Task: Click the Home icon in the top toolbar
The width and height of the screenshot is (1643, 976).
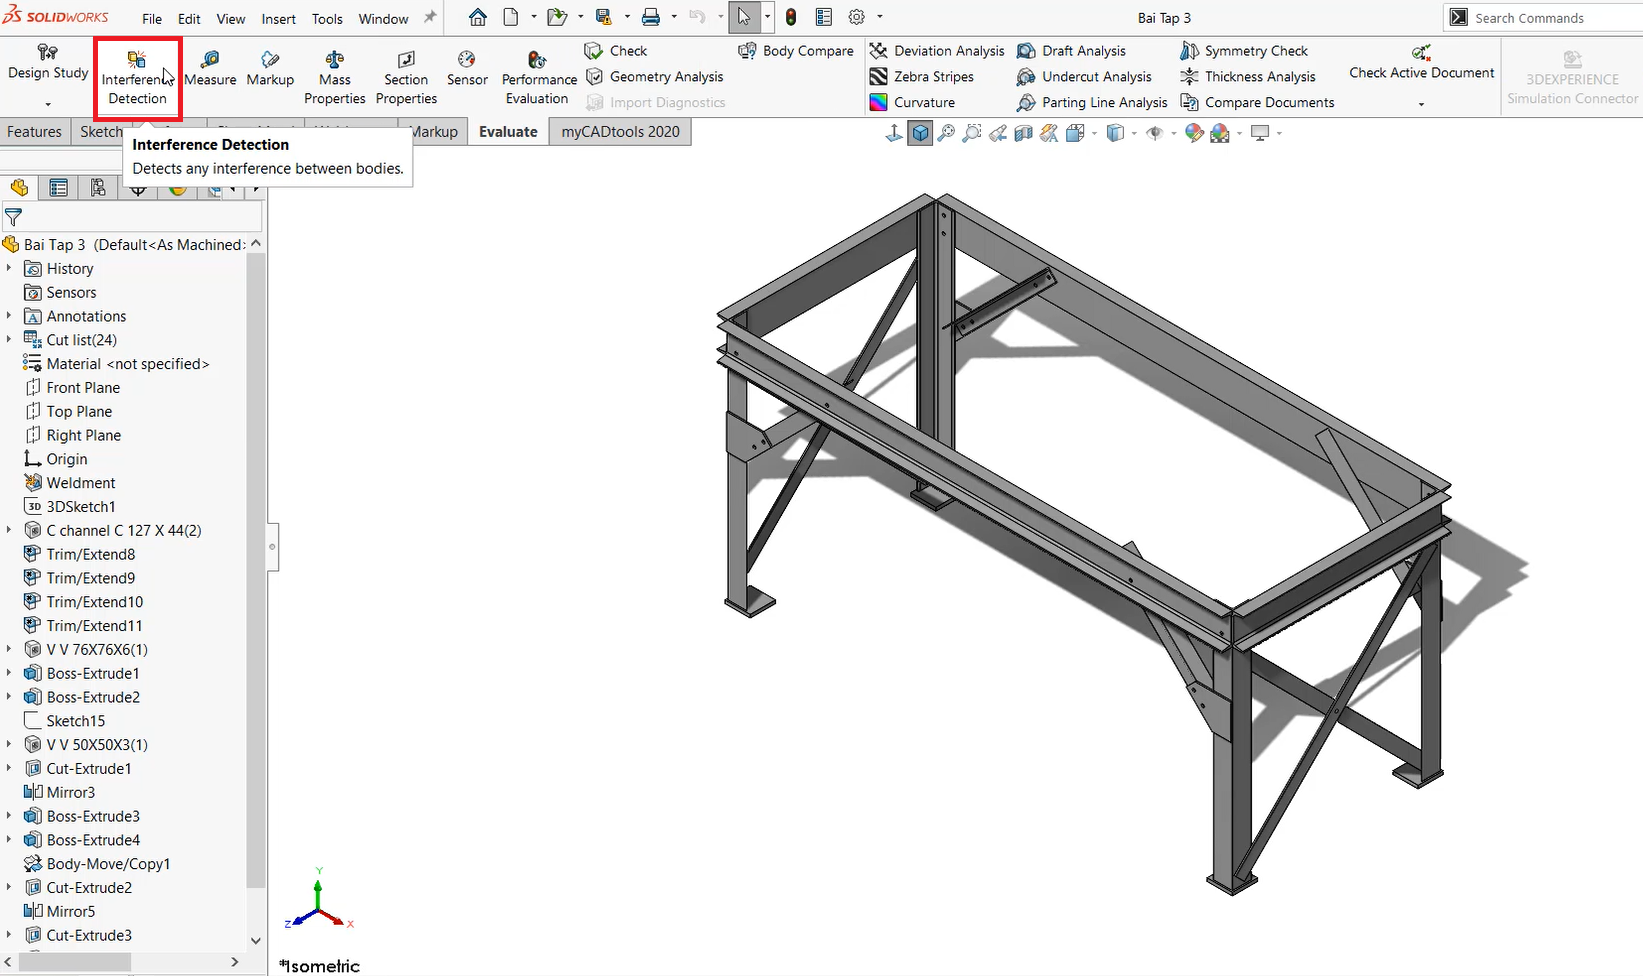Action: click(478, 17)
